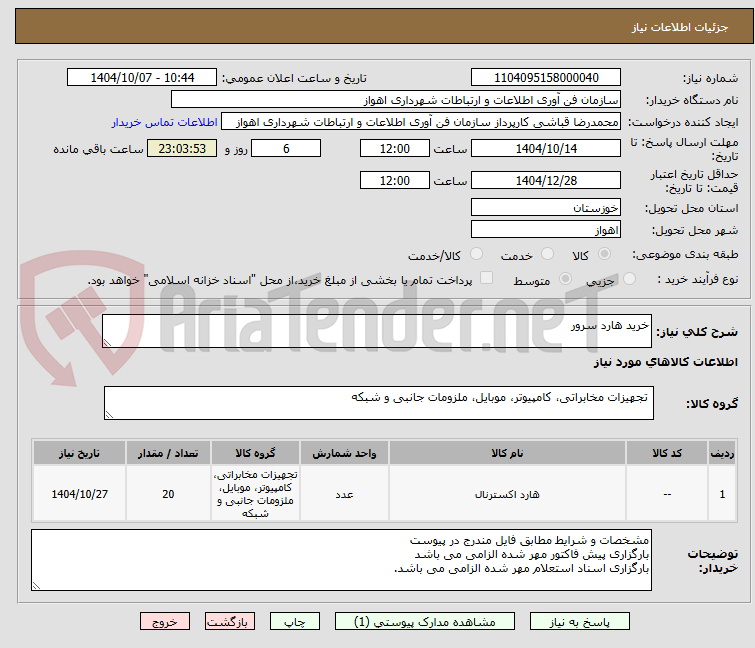Click the price validity date 1404/12/28
The height and width of the screenshot is (648, 755).
pos(546,181)
